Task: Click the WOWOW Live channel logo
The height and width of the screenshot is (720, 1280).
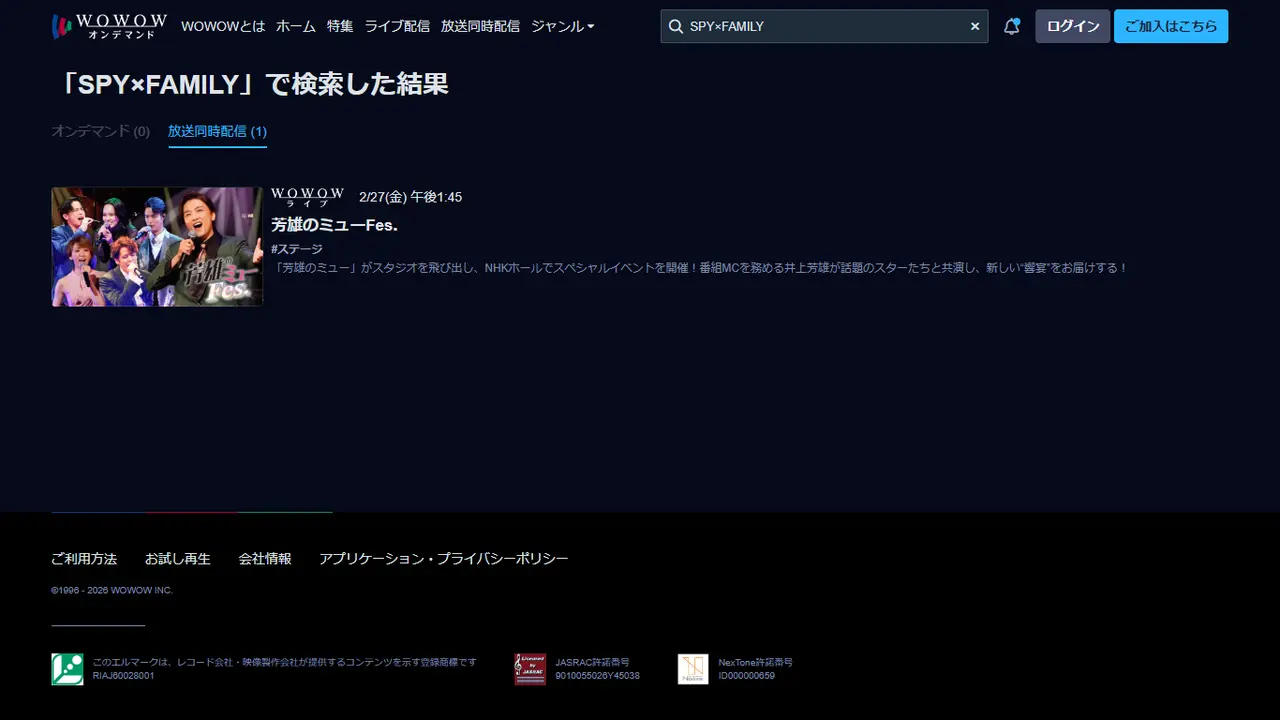Action: [x=307, y=197]
